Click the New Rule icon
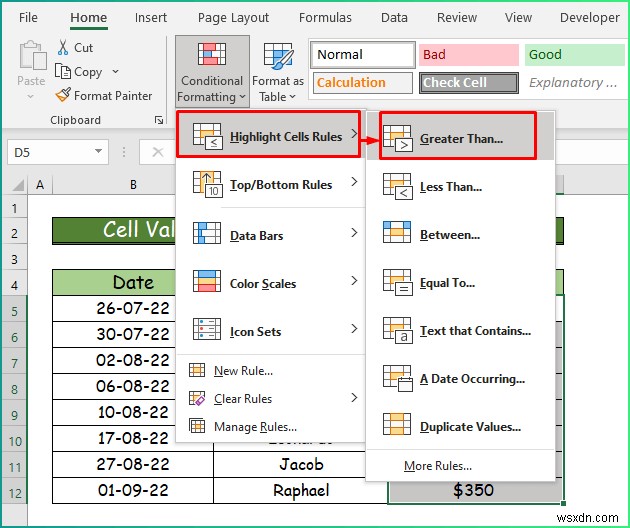Screen dimensions: 630x528 [x=197, y=370]
